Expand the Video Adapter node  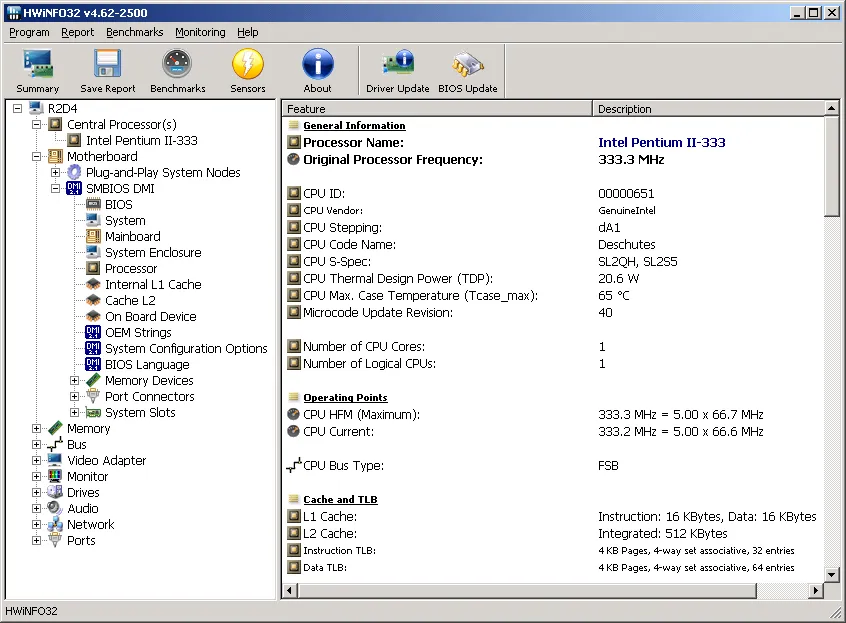(36, 460)
